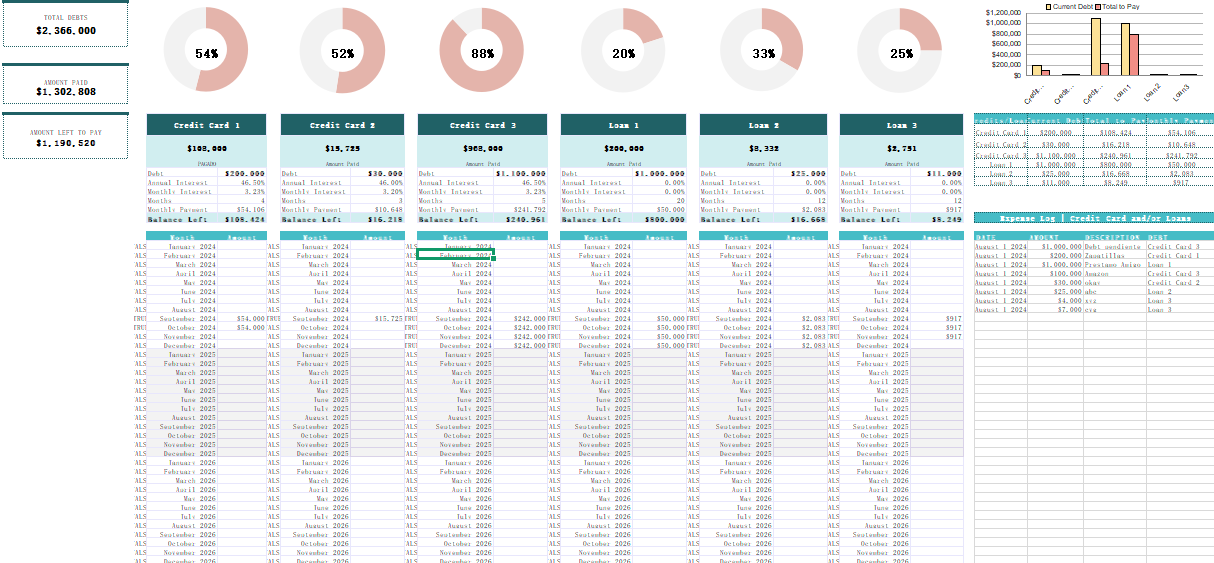Select the Credit Card 2 header
The width and height of the screenshot is (1214, 563).
(342, 125)
